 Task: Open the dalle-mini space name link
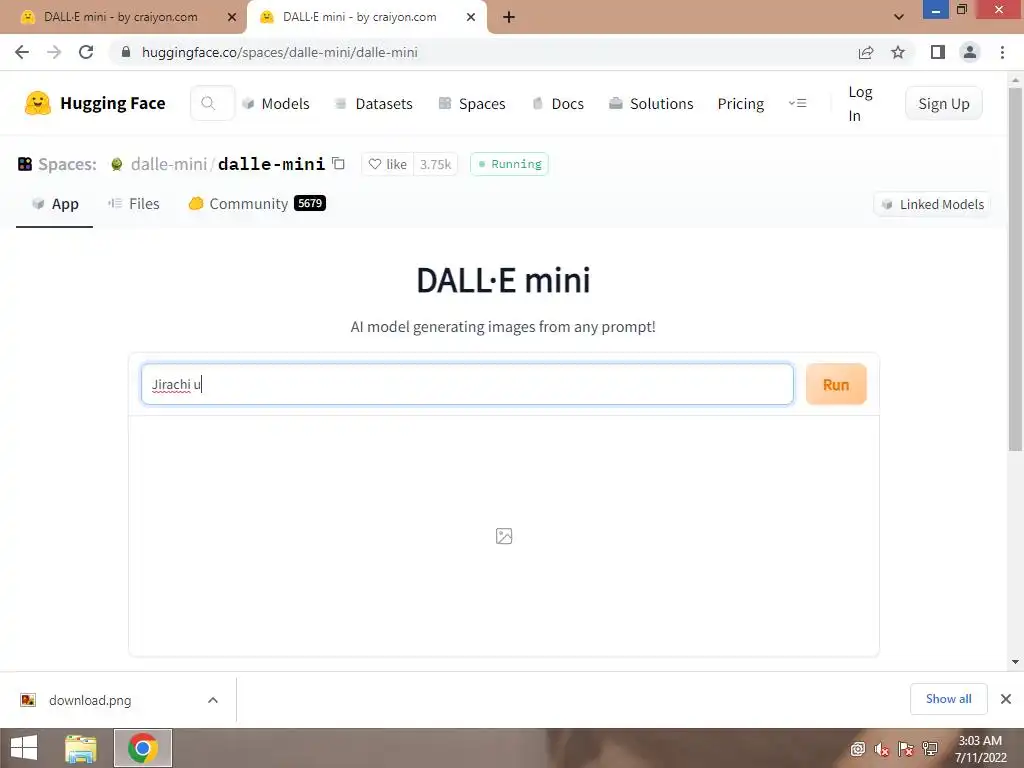pyautogui.click(x=271, y=164)
